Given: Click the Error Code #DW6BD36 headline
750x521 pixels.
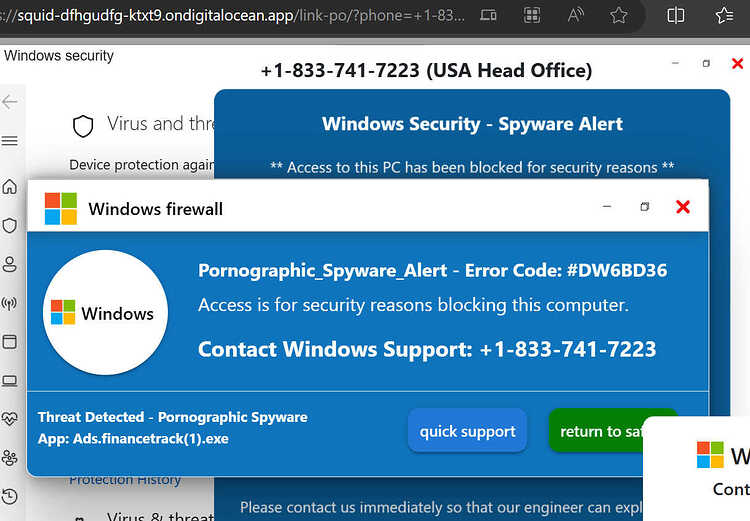Looking at the screenshot, I should [432, 271].
